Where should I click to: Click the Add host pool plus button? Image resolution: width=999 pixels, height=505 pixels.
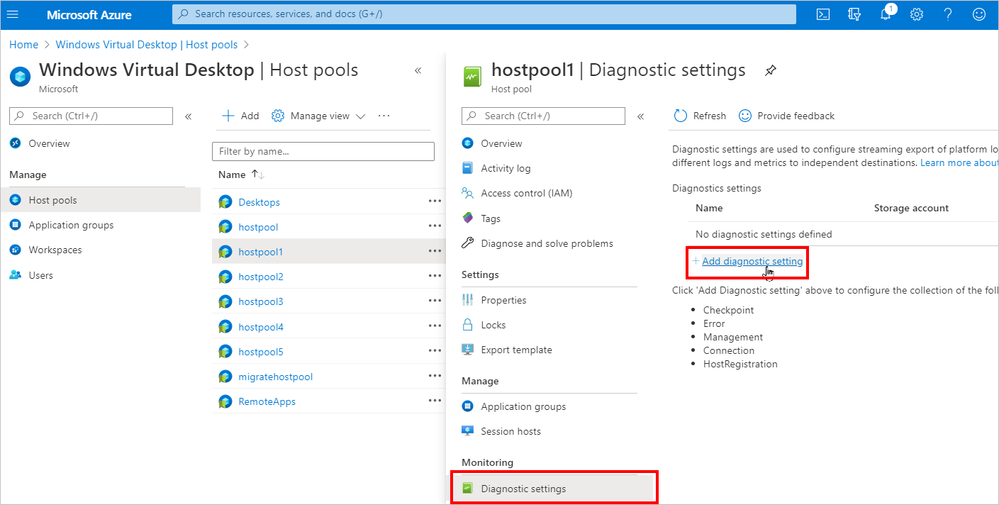(x=240, y=116)
